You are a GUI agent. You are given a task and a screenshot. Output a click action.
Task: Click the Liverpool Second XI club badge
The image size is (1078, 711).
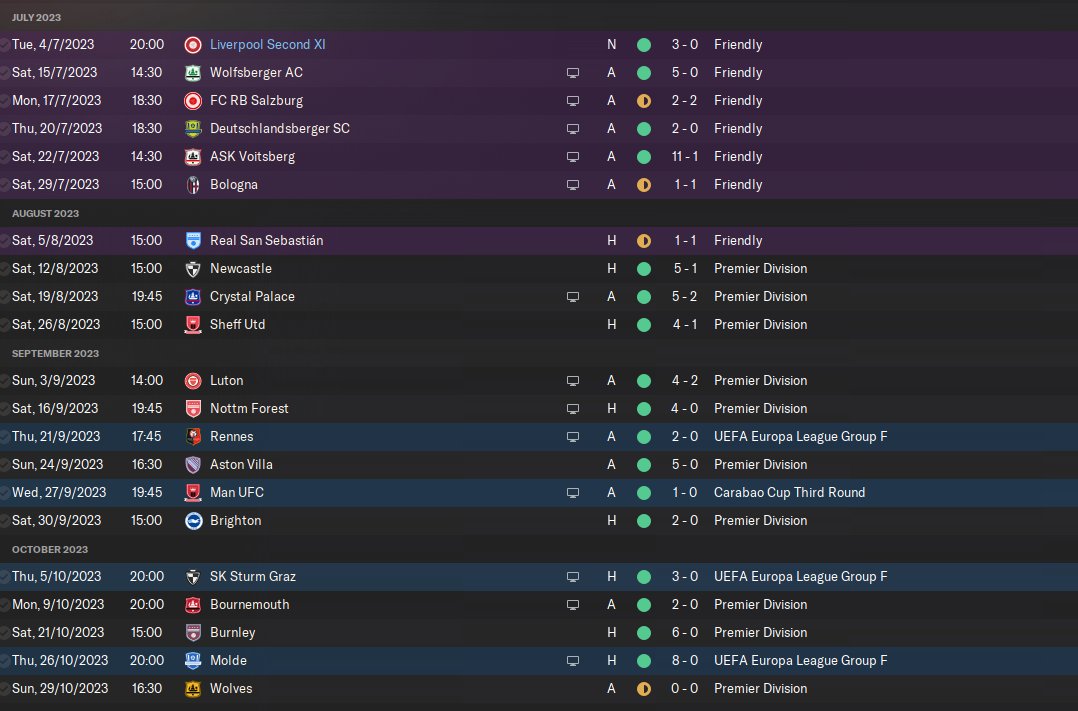[193, 45]
